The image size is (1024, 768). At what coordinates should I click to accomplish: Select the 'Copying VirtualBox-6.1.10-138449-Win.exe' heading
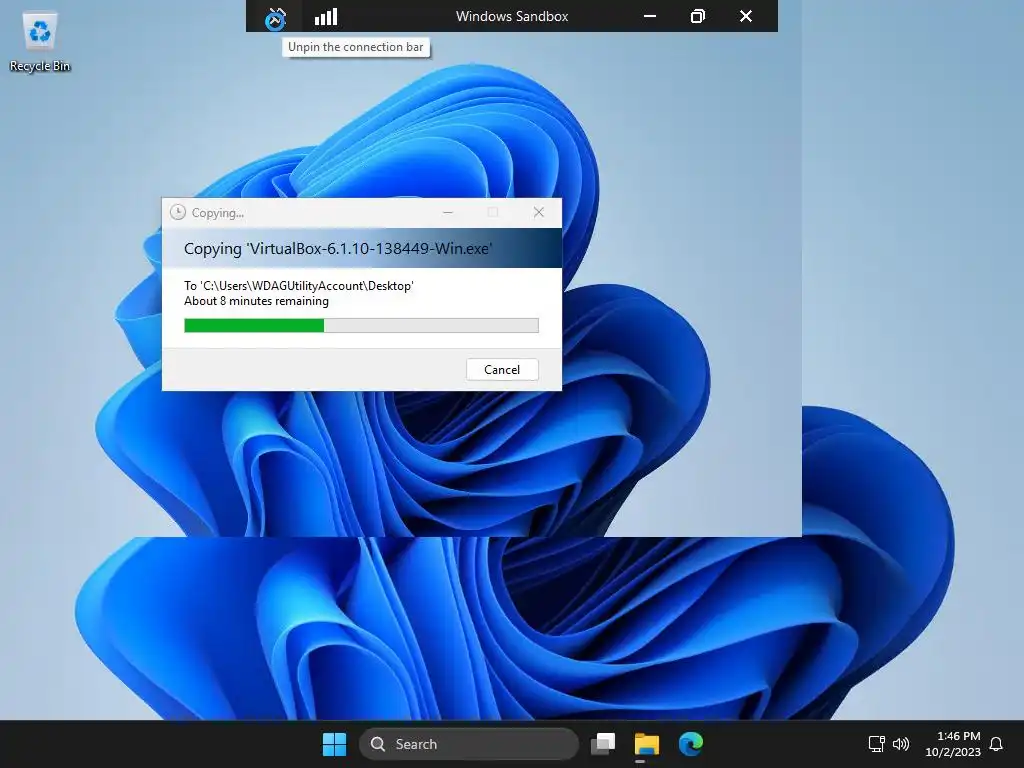[x=338, y=249]
